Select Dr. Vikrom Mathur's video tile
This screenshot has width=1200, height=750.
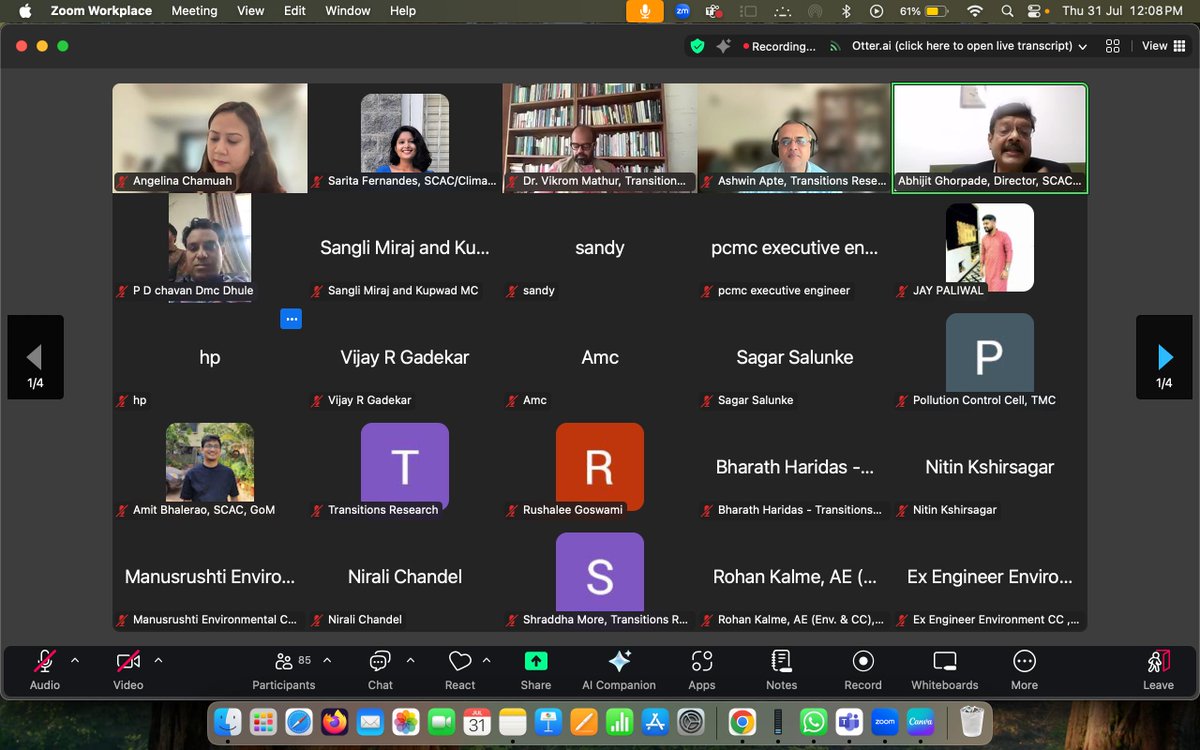(x=600, y=138)
